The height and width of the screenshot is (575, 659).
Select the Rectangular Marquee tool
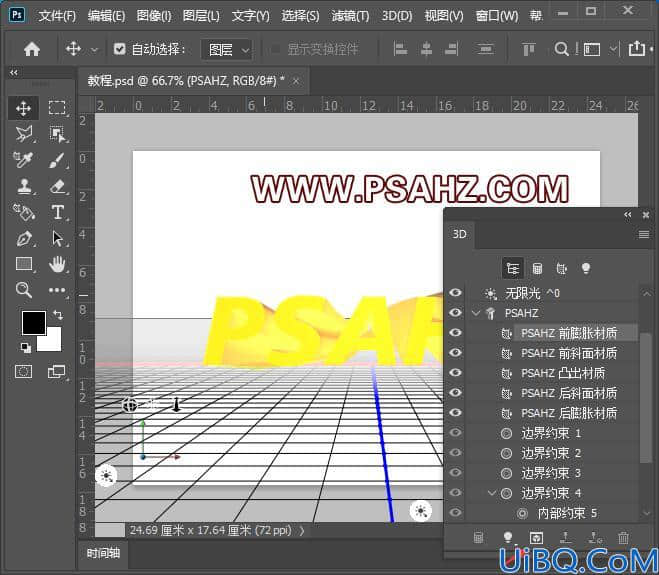pos(57,108)
